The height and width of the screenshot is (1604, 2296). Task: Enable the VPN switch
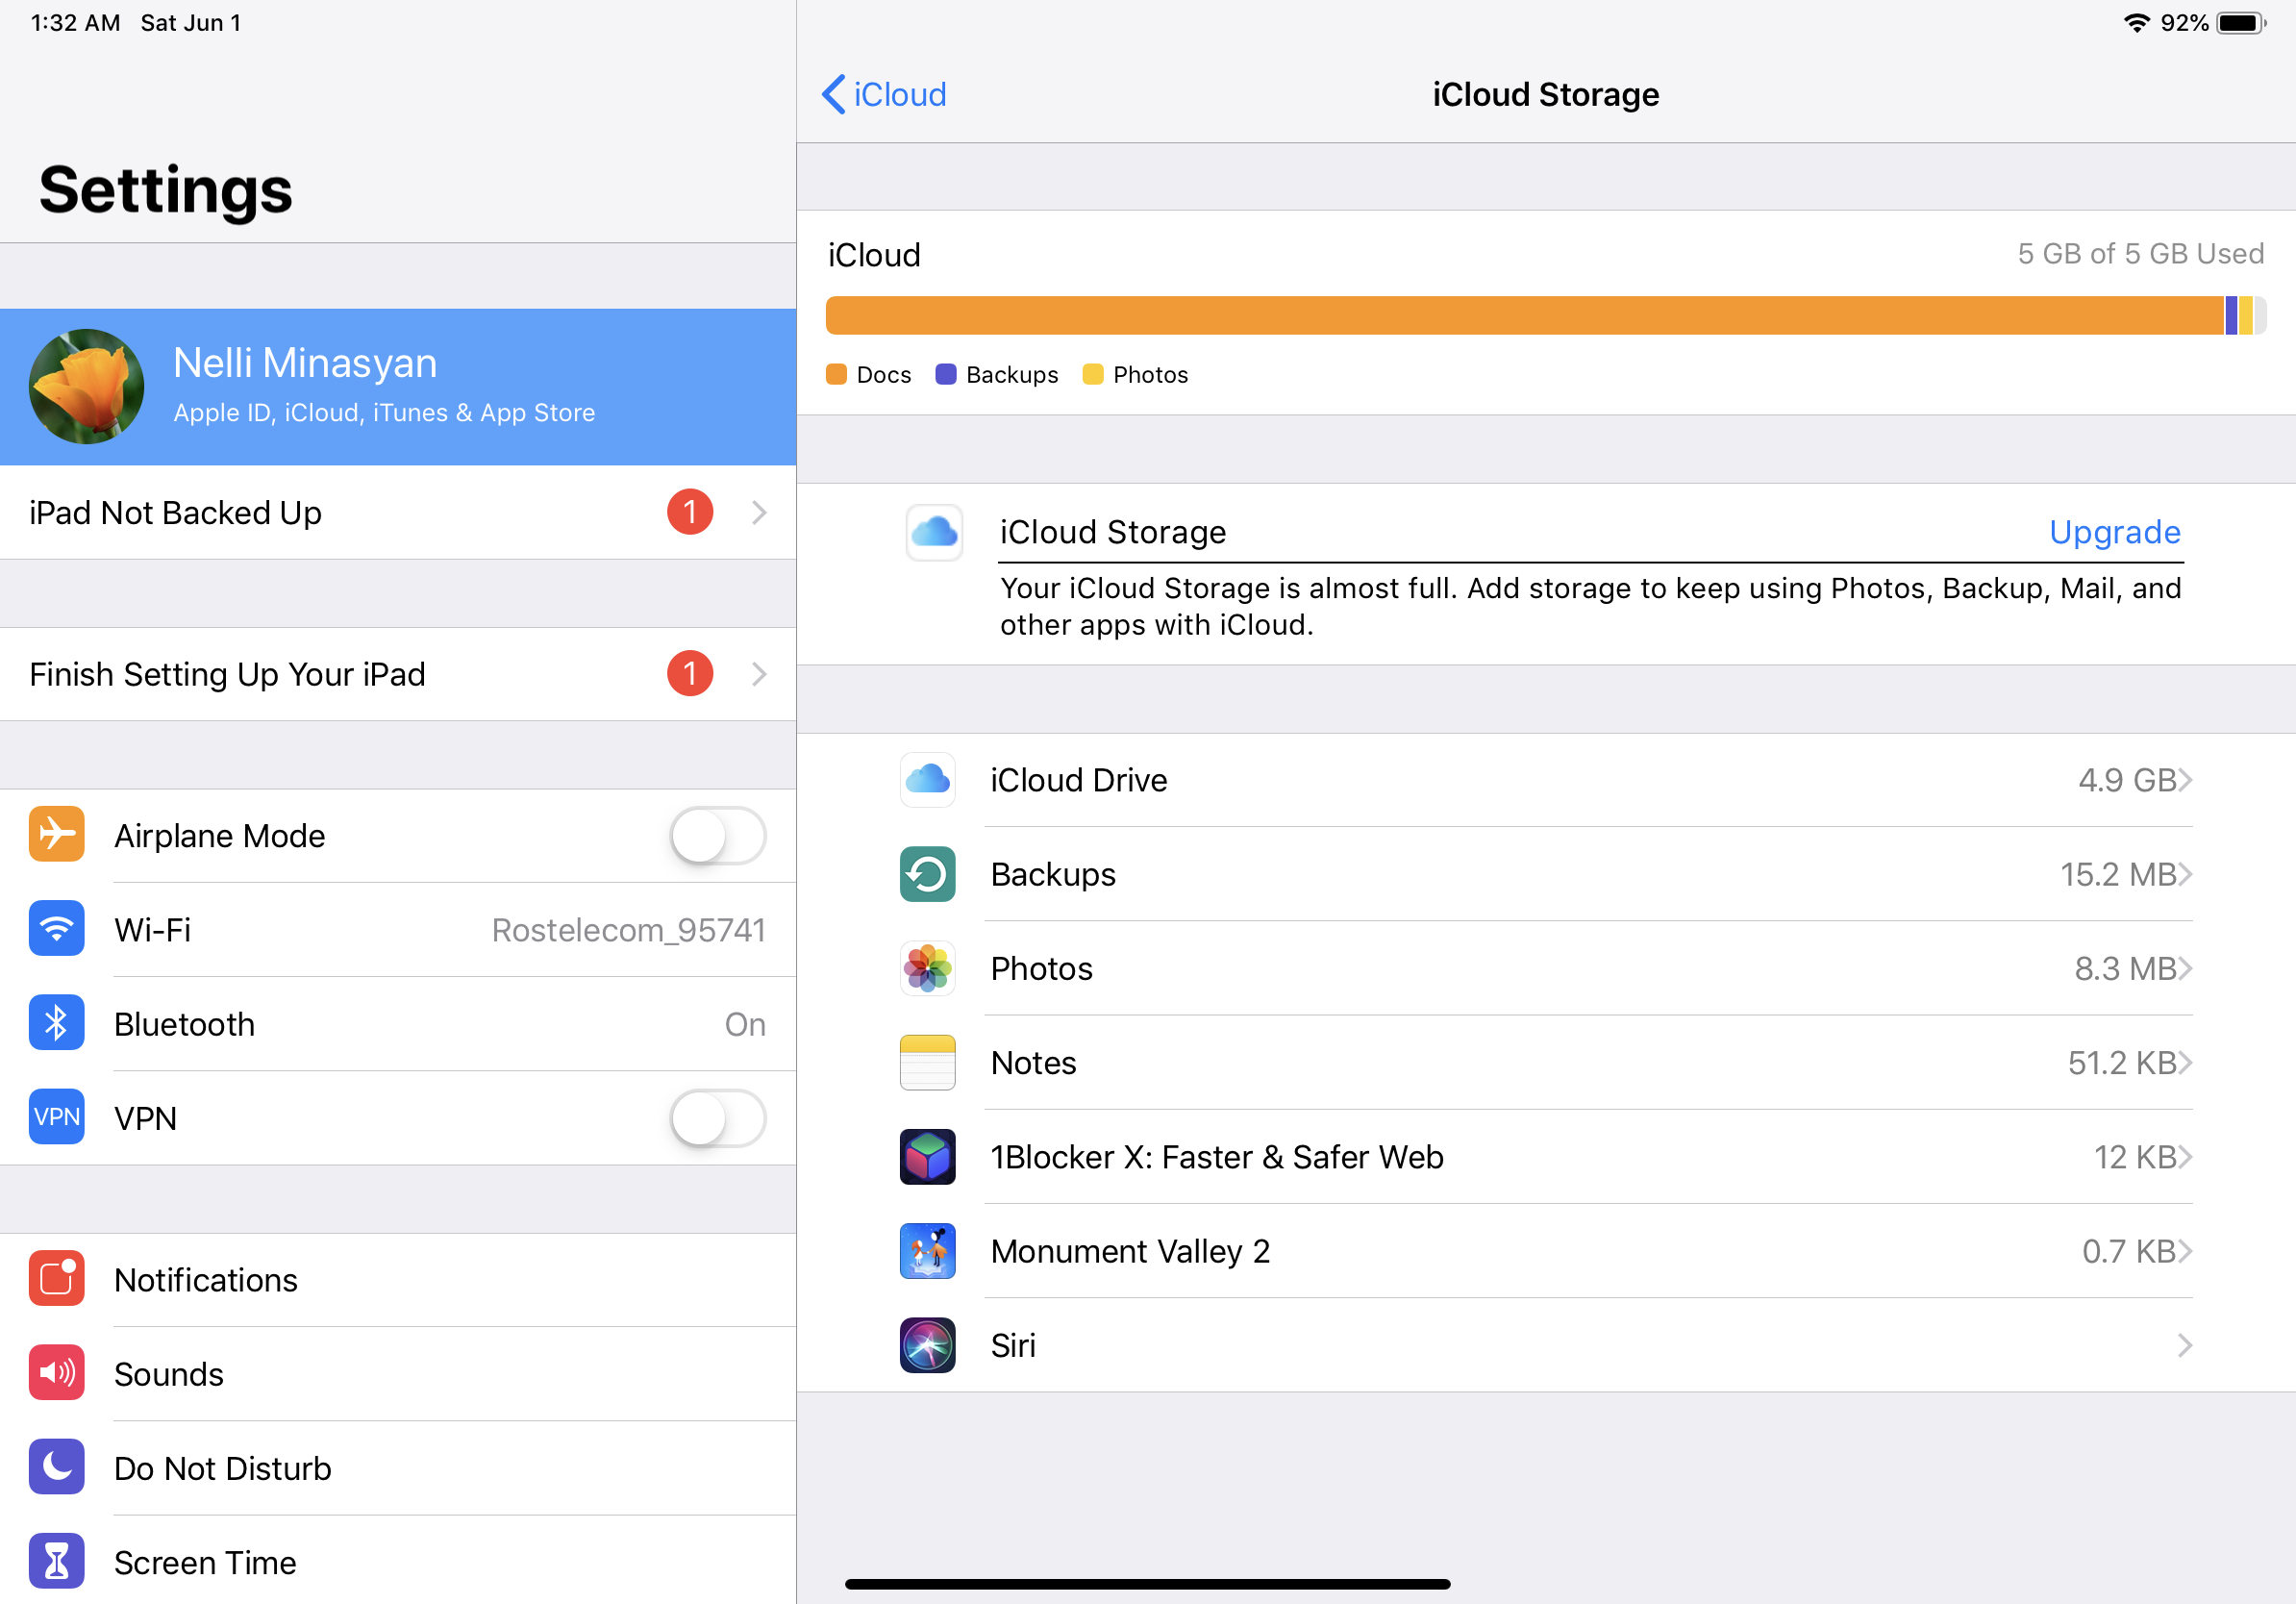tap(717, 1118)
